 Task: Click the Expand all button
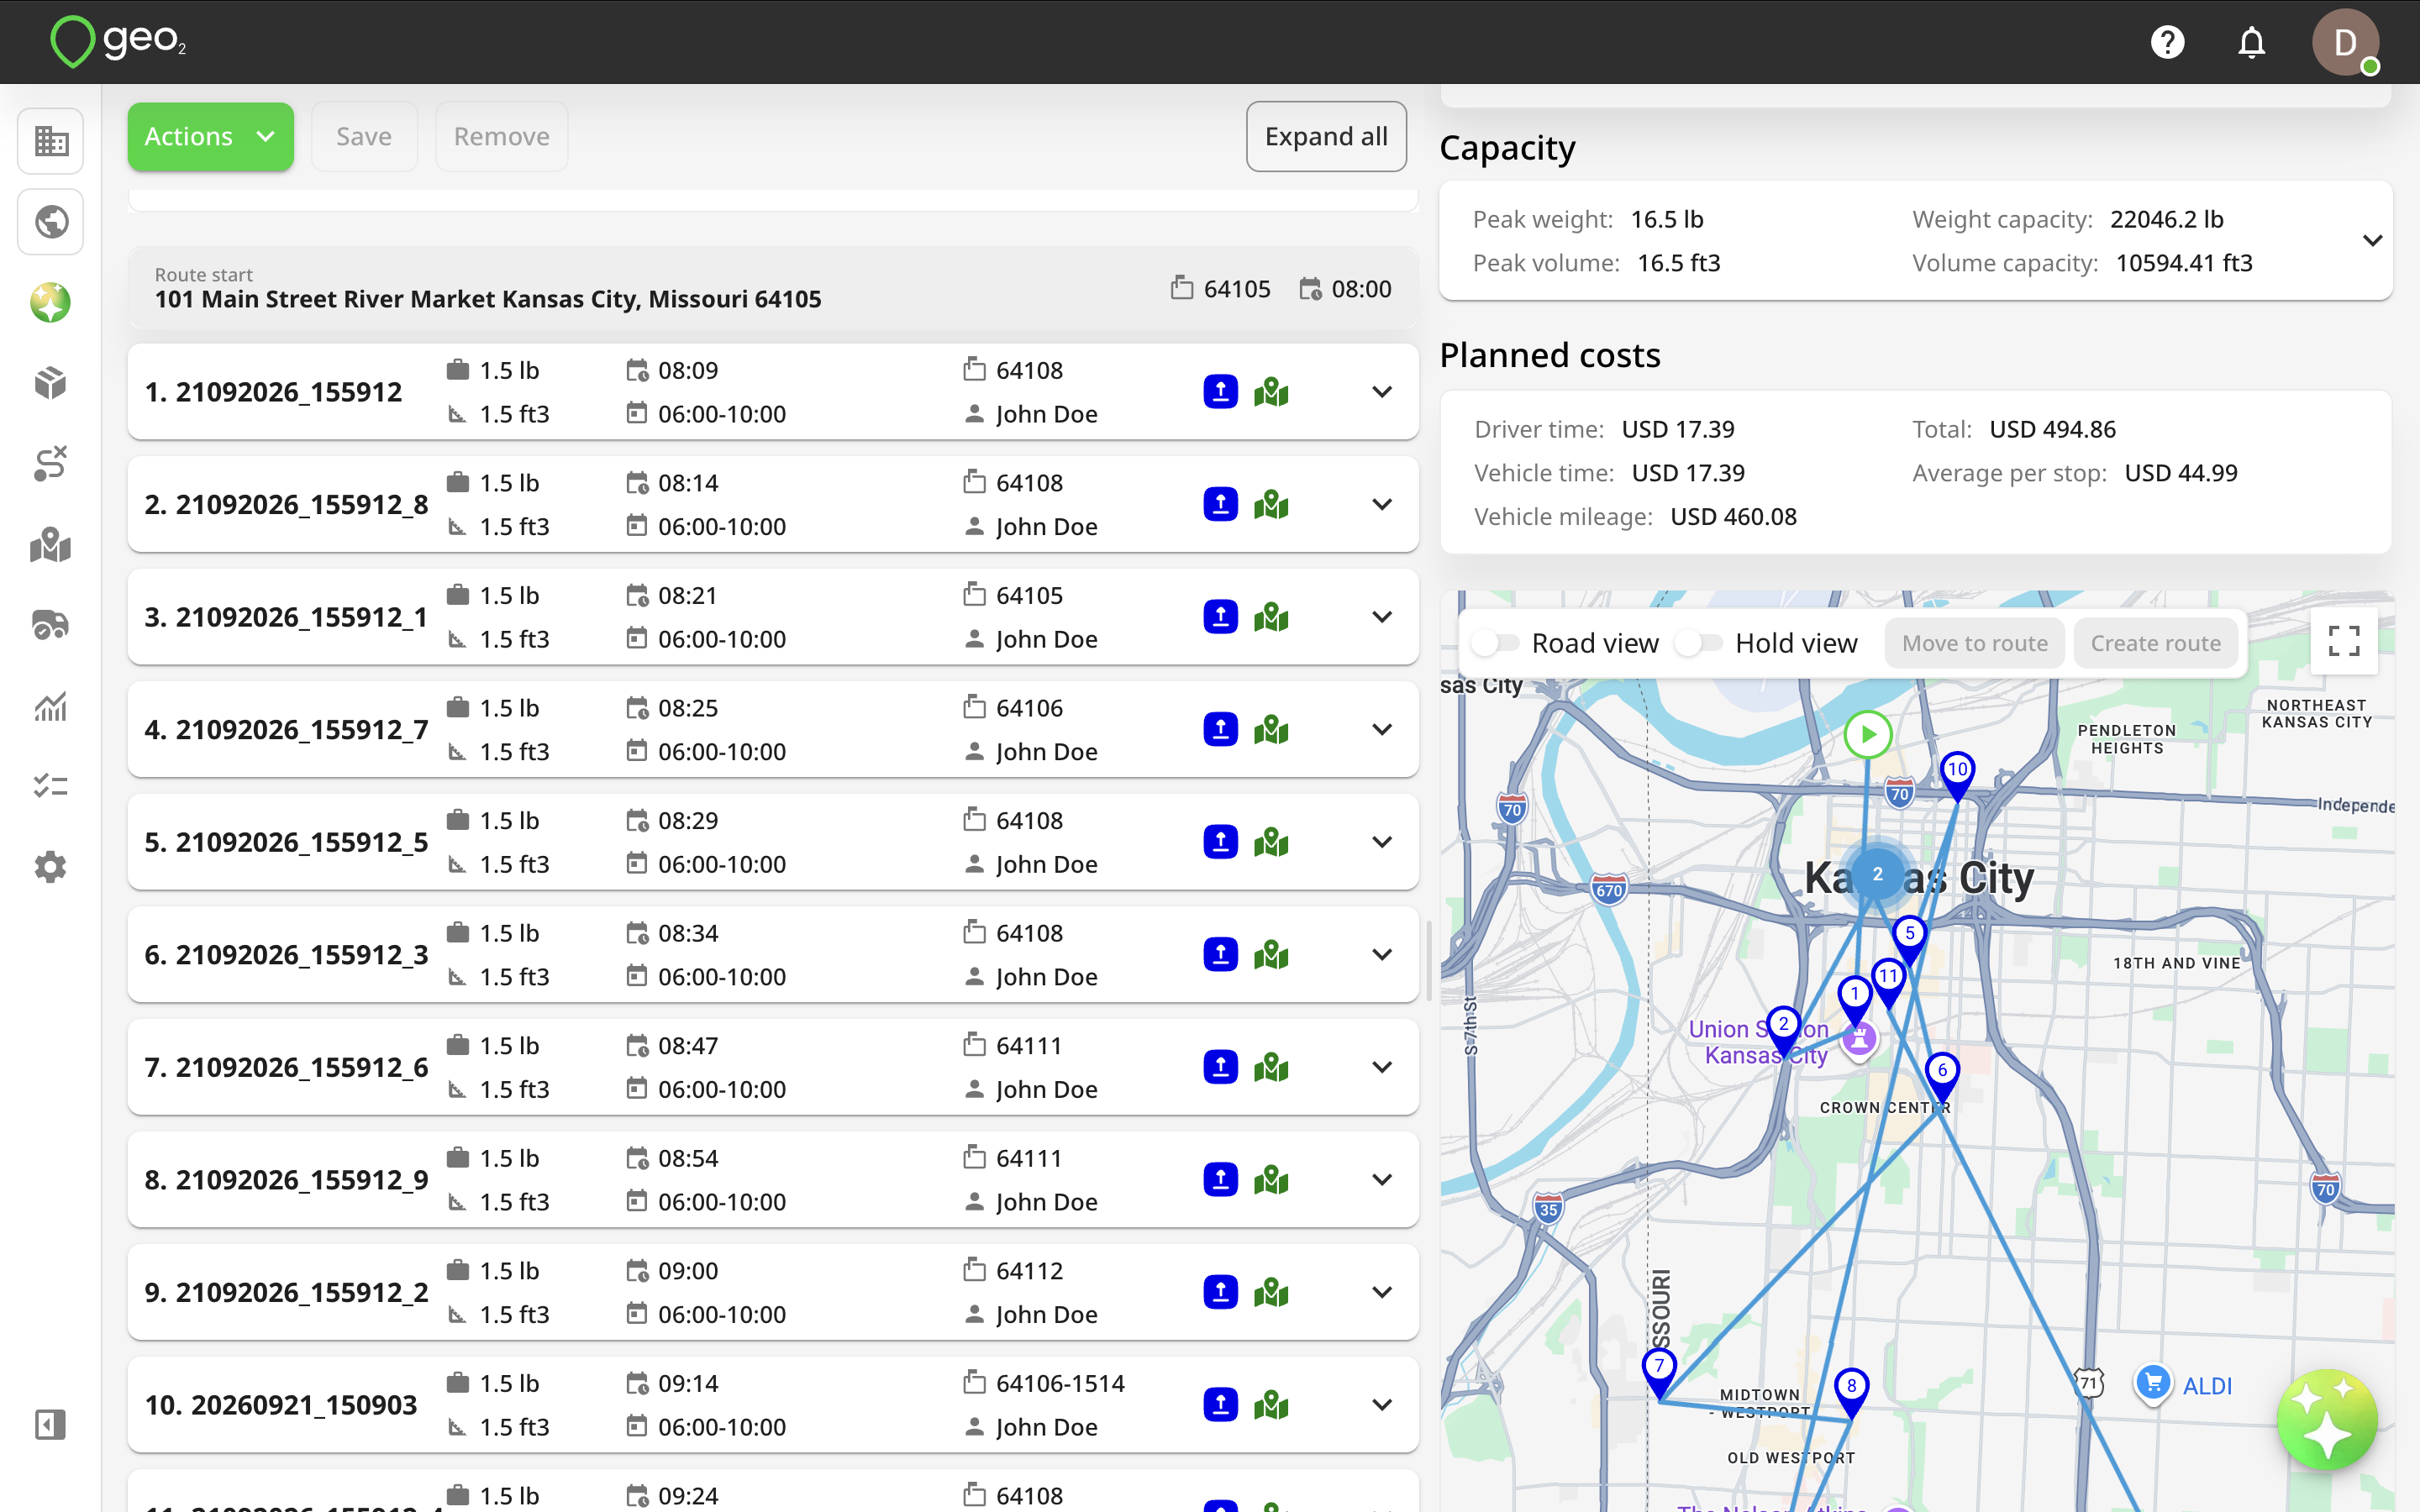[1326, 136]
